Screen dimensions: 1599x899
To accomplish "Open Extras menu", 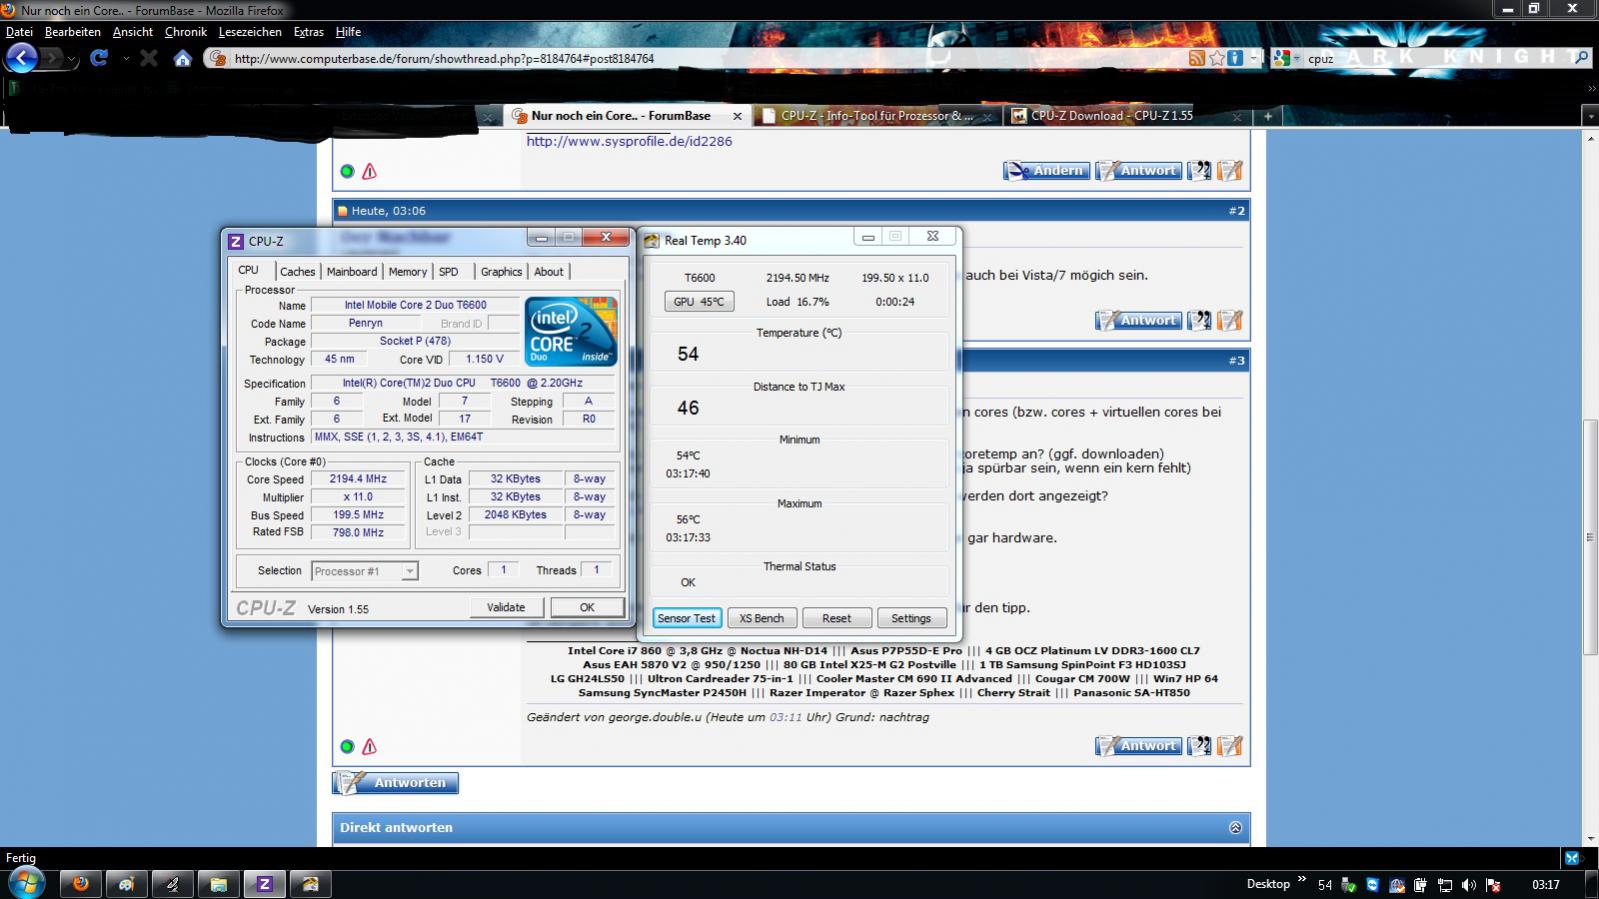I will click(x=308, y=32).
